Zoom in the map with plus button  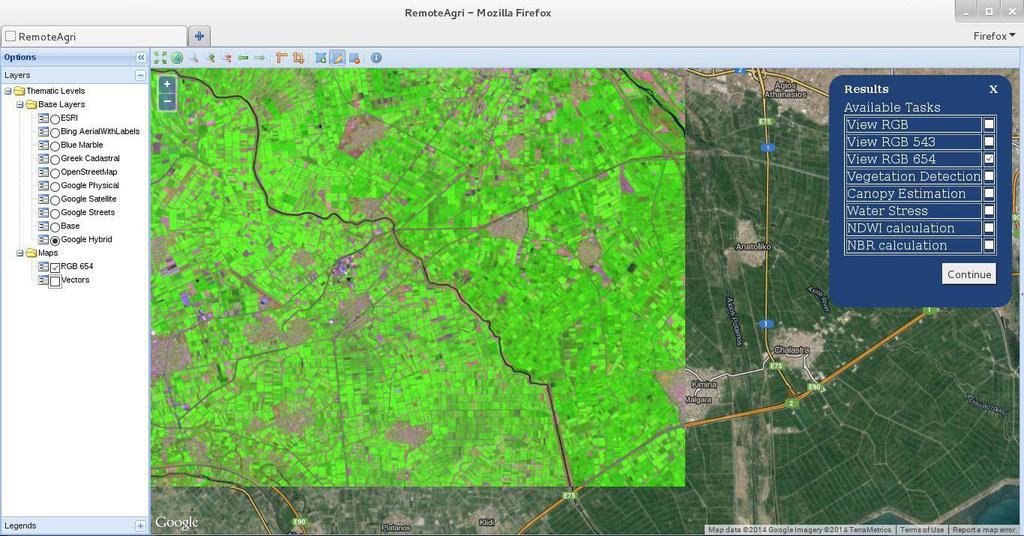pos(167,84)
